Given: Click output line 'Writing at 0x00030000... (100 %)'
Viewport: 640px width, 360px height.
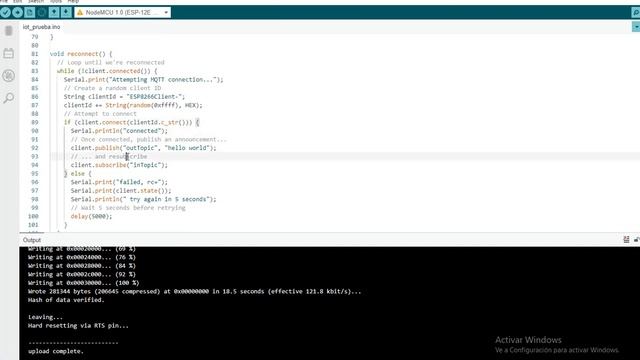Looking at the screenshot, I should (83, 283).
